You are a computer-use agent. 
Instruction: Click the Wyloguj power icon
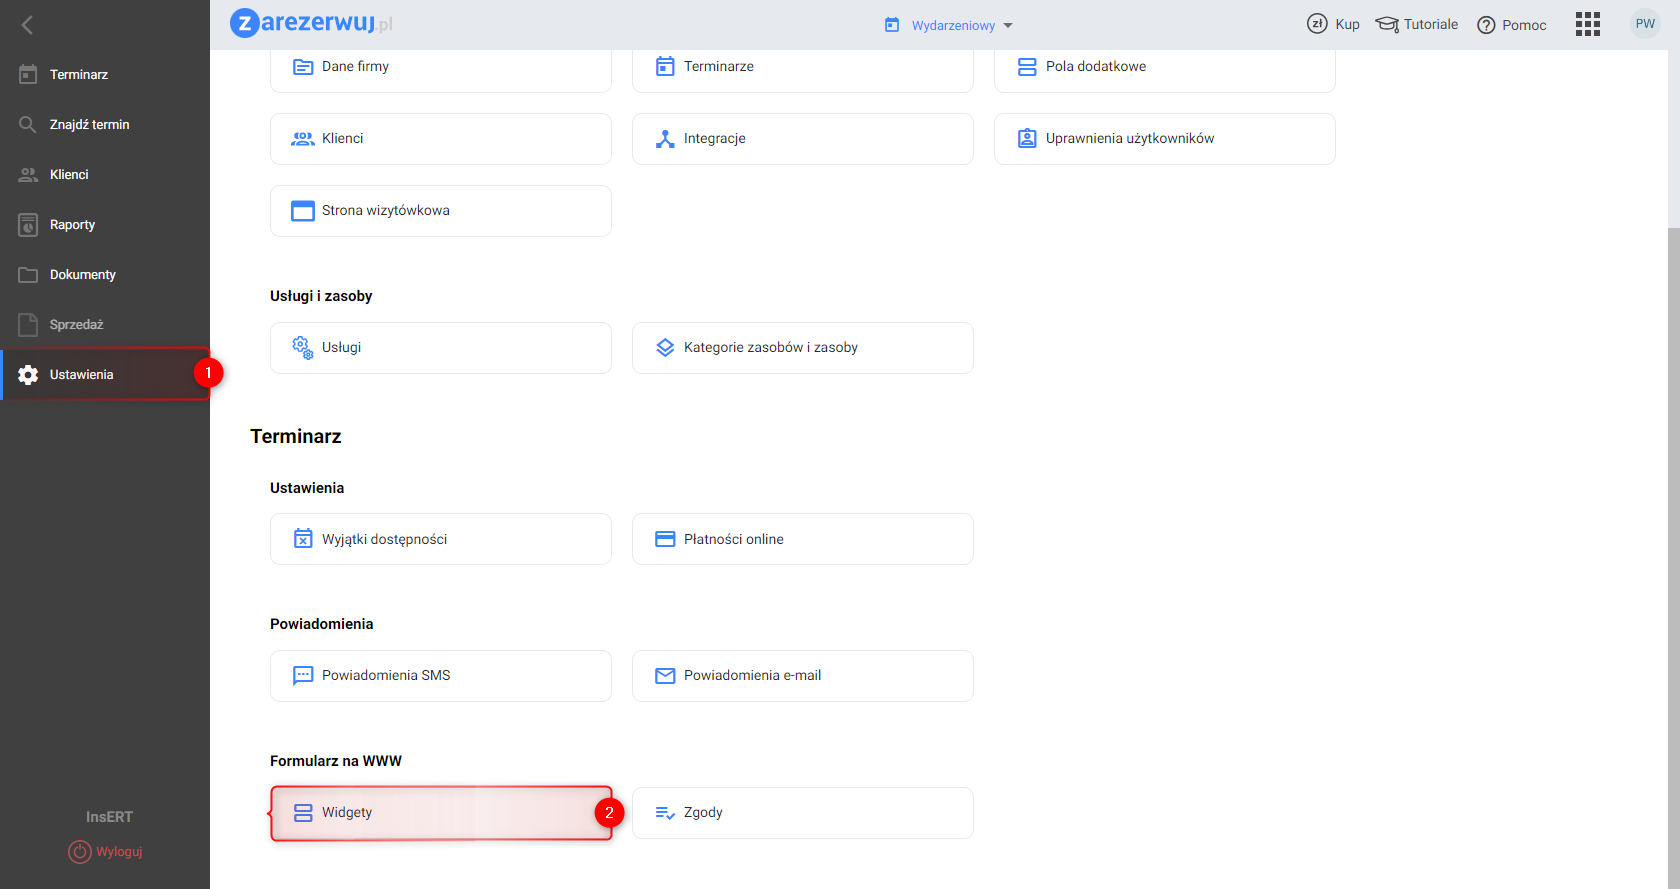[80, 851]
